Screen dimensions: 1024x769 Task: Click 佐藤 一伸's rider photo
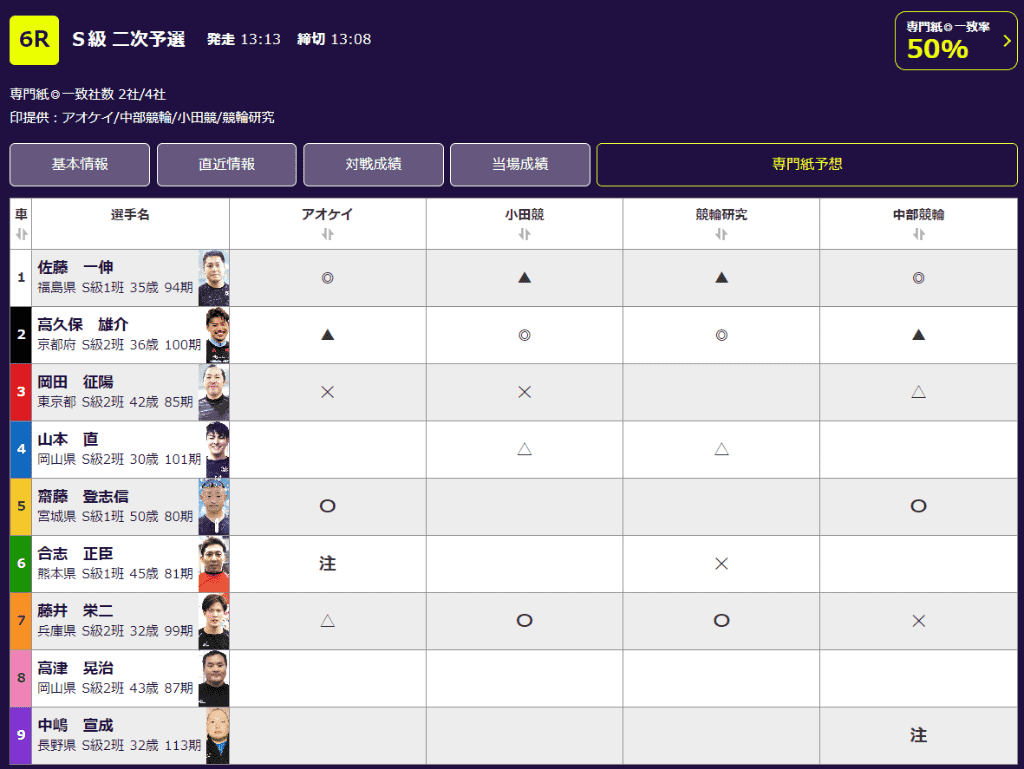214,278
